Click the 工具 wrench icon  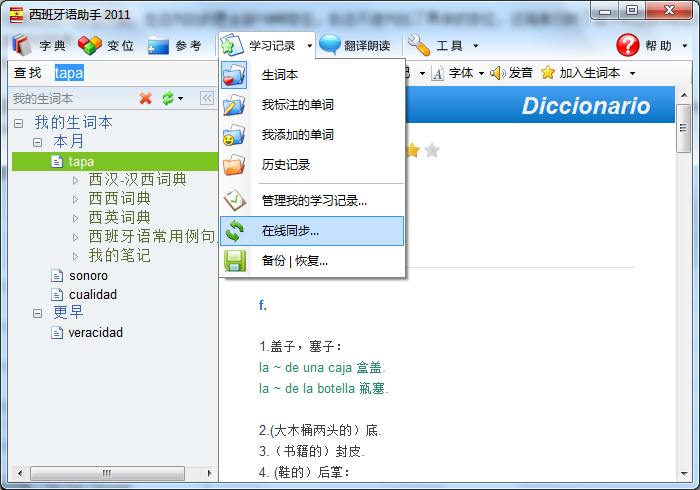coord(419,45)
